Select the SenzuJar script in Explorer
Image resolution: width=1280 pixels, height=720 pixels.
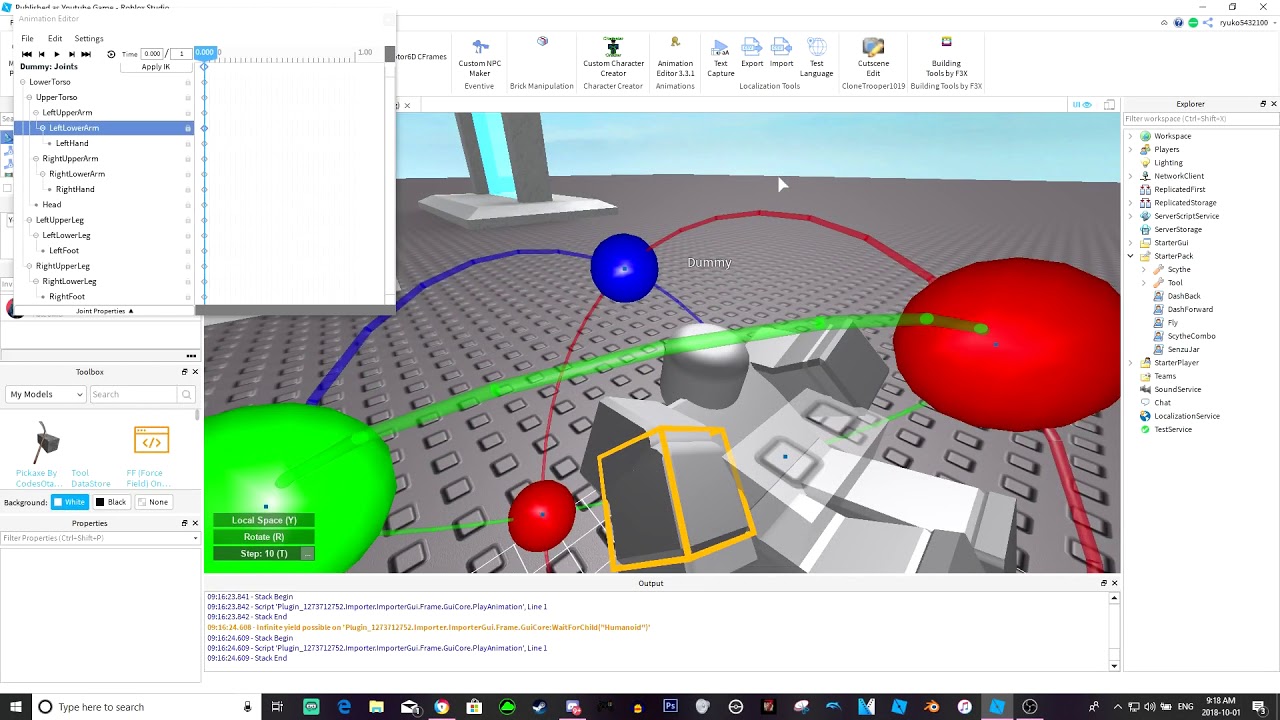(x=1183, y=349)
